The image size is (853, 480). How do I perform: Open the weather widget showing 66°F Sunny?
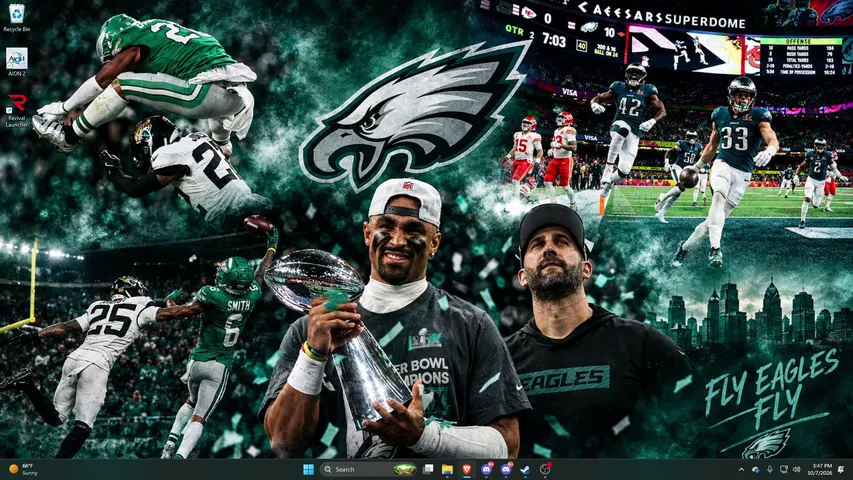click(23, 469)
